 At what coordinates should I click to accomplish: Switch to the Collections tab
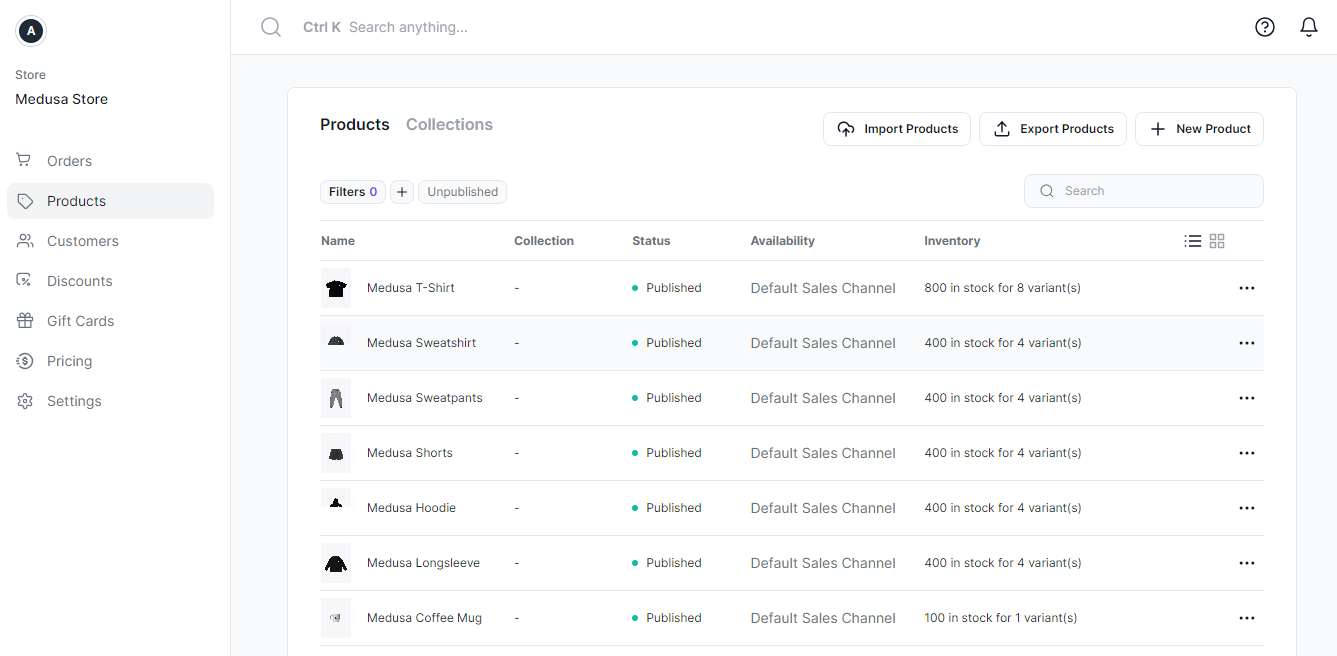tap(449, 124)
